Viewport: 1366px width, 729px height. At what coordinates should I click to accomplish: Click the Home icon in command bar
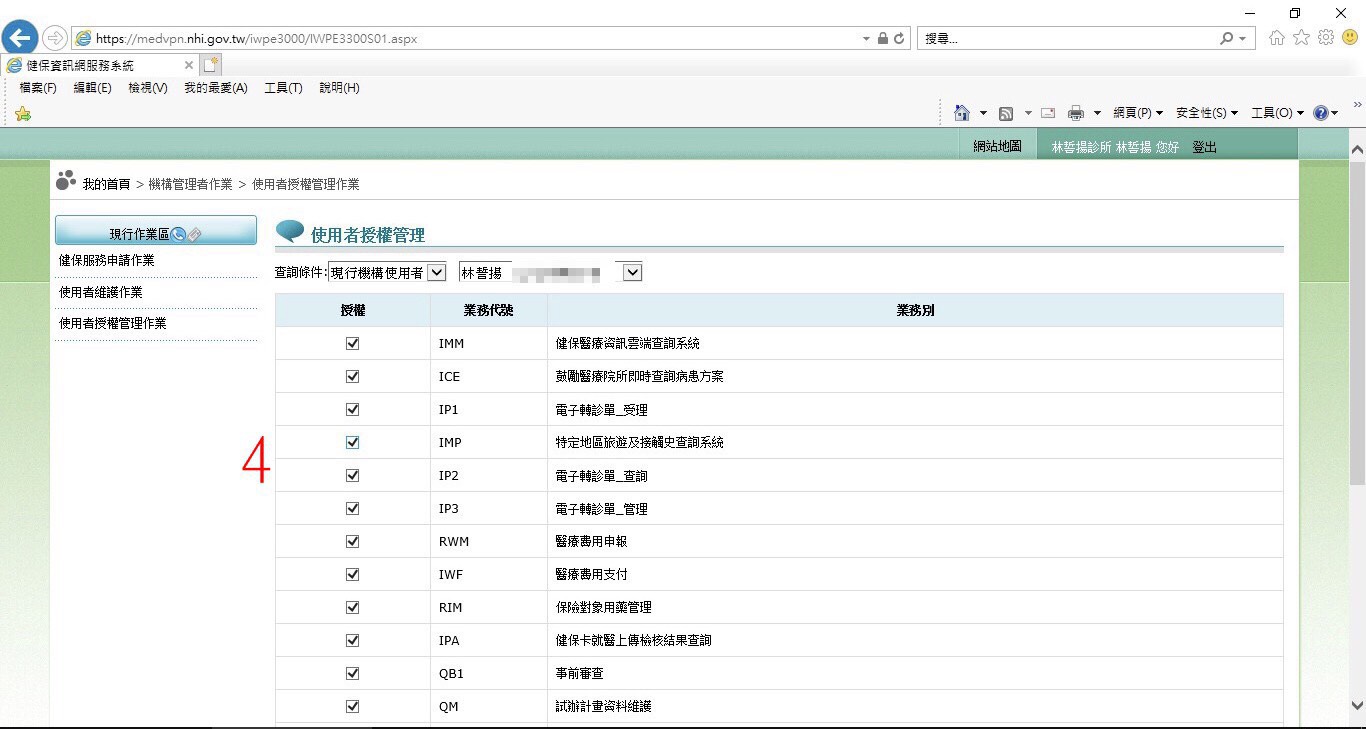[x=962, y=113]
